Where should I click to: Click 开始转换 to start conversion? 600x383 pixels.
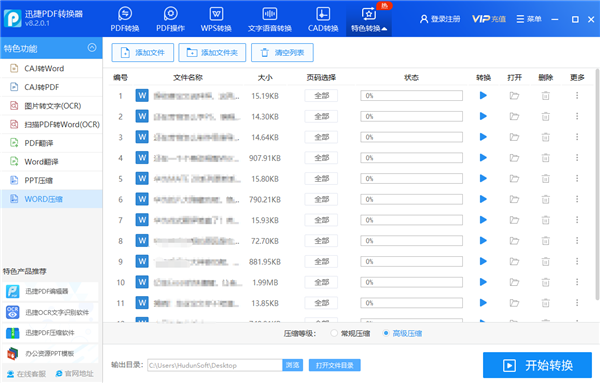pos(537,365)
